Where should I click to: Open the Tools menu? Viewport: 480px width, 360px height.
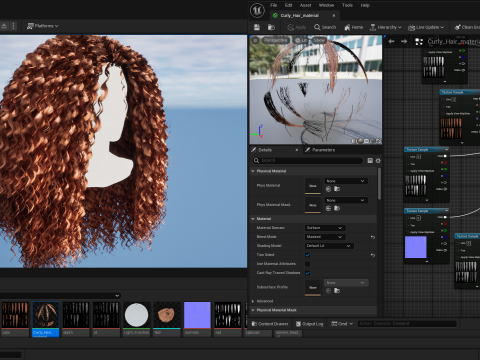click(x=347, y=5)
